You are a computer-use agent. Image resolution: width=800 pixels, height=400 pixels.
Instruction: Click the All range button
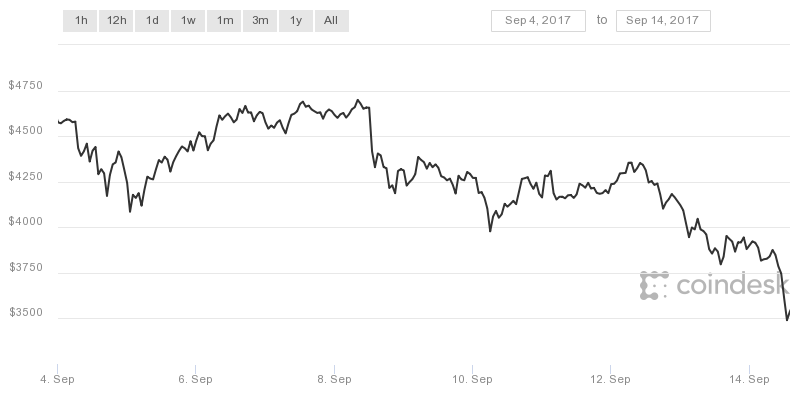point(332,20)
